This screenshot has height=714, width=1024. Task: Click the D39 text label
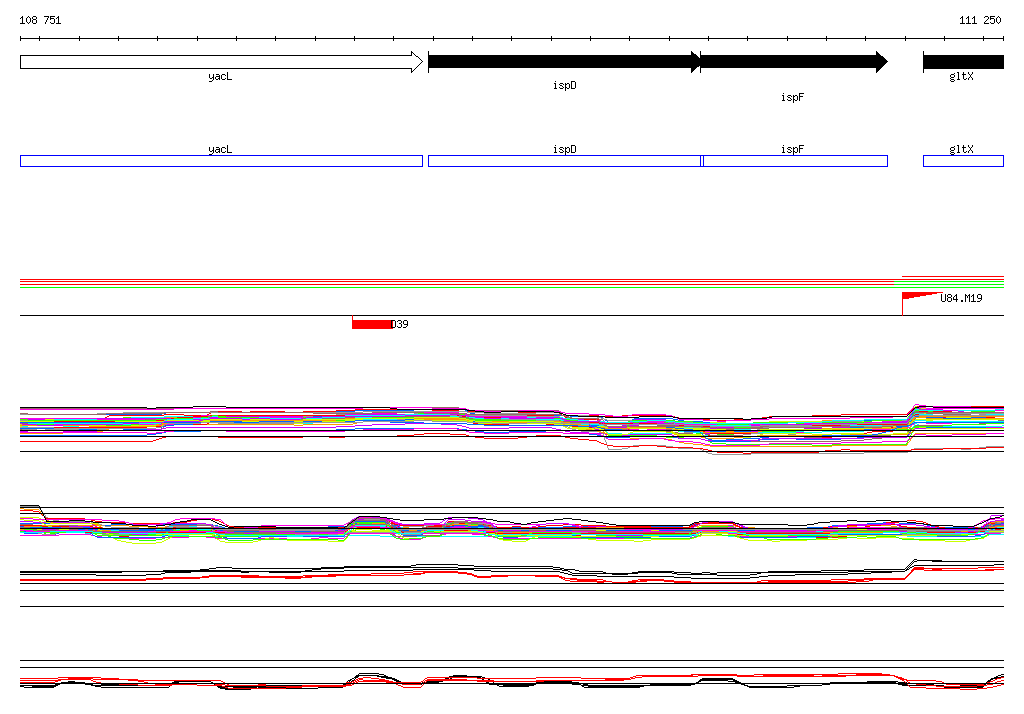[400, 324]
